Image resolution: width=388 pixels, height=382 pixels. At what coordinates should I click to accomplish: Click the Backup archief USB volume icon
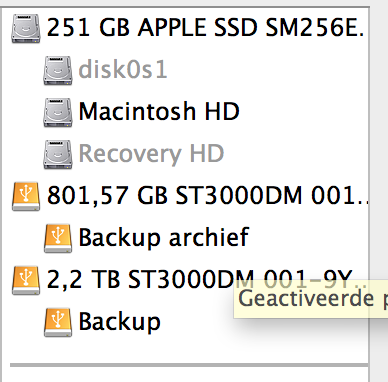coord(58,238)
